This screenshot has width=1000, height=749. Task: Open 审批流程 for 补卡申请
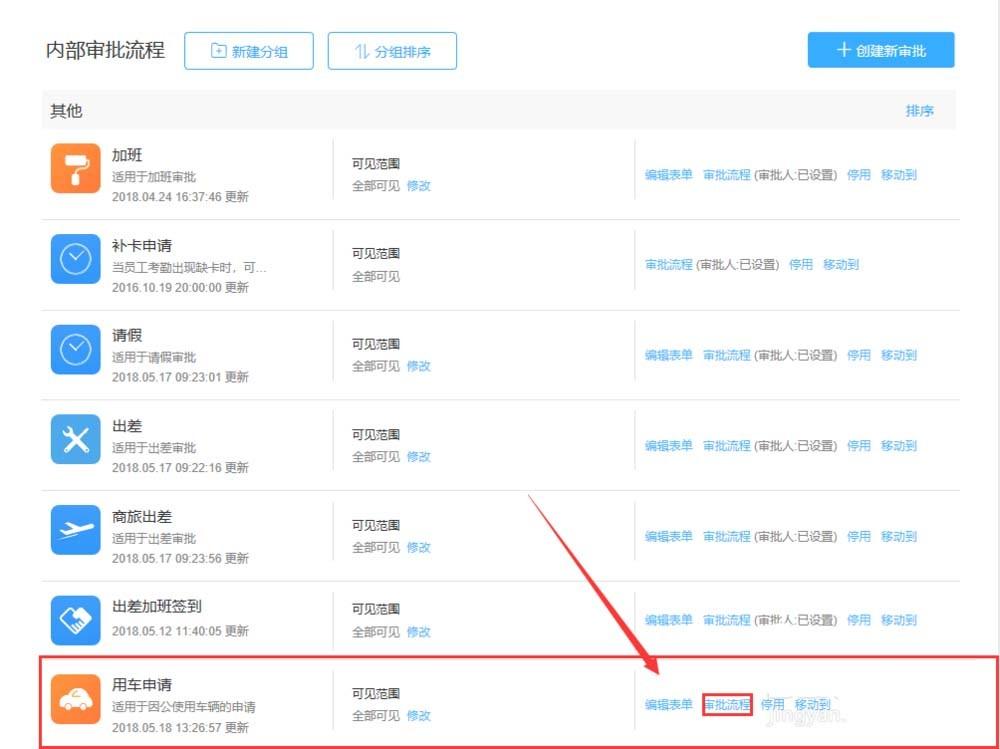point(671,264)
